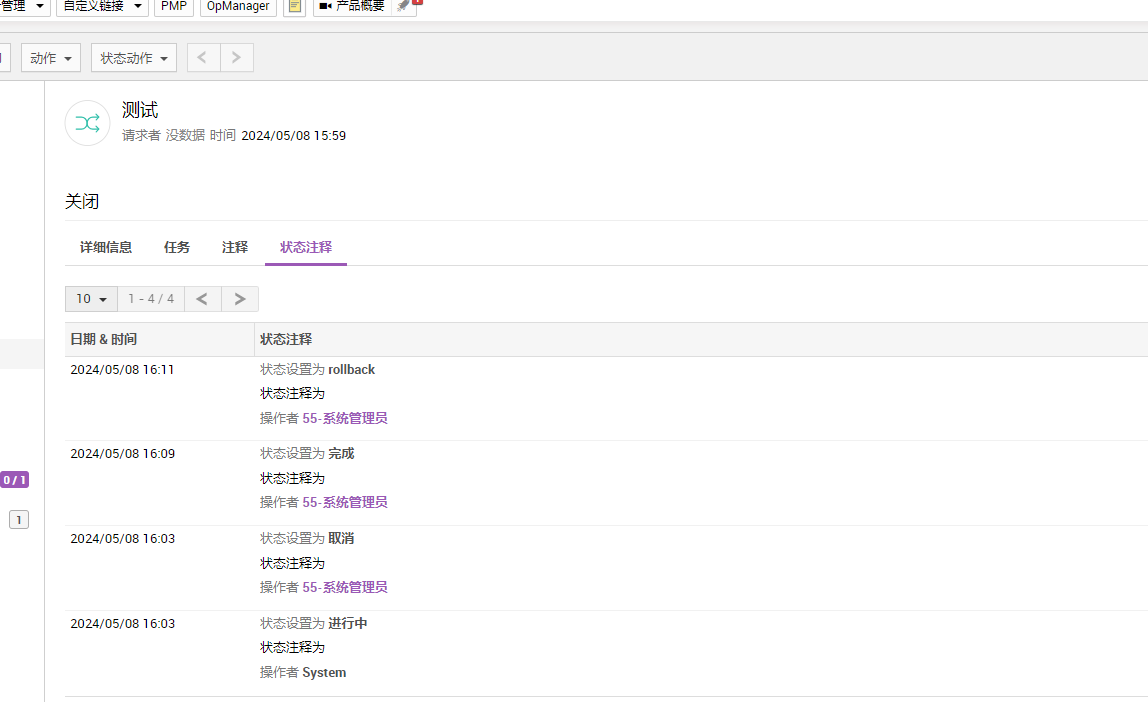The height and width of the screenshot is (702, 1148).
Task: Go to next change using top toolbar arrow
Action: (x=236, y=58)
